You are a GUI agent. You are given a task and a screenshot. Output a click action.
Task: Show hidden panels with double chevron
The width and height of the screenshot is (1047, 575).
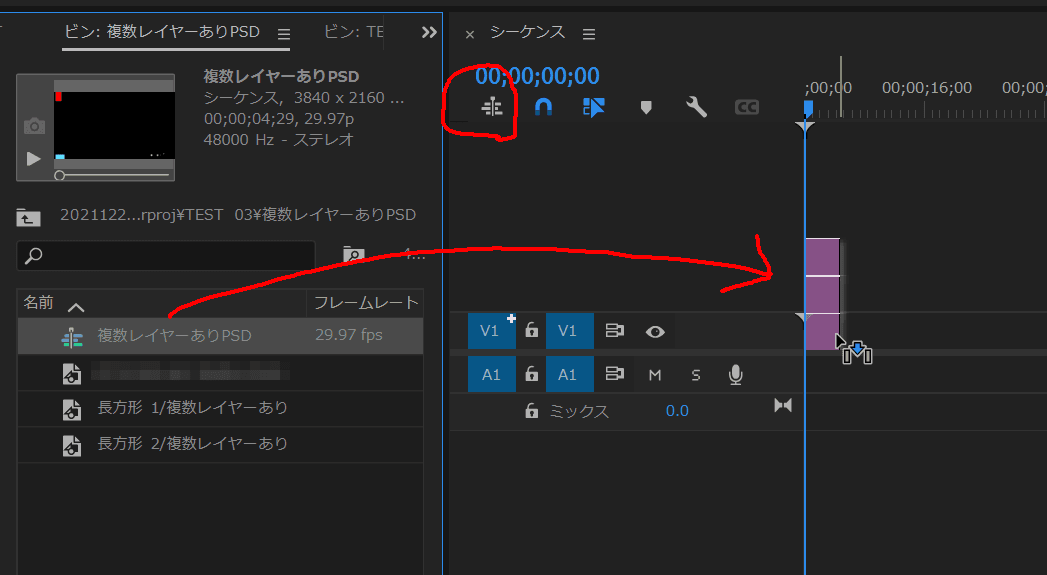point(429,32)
